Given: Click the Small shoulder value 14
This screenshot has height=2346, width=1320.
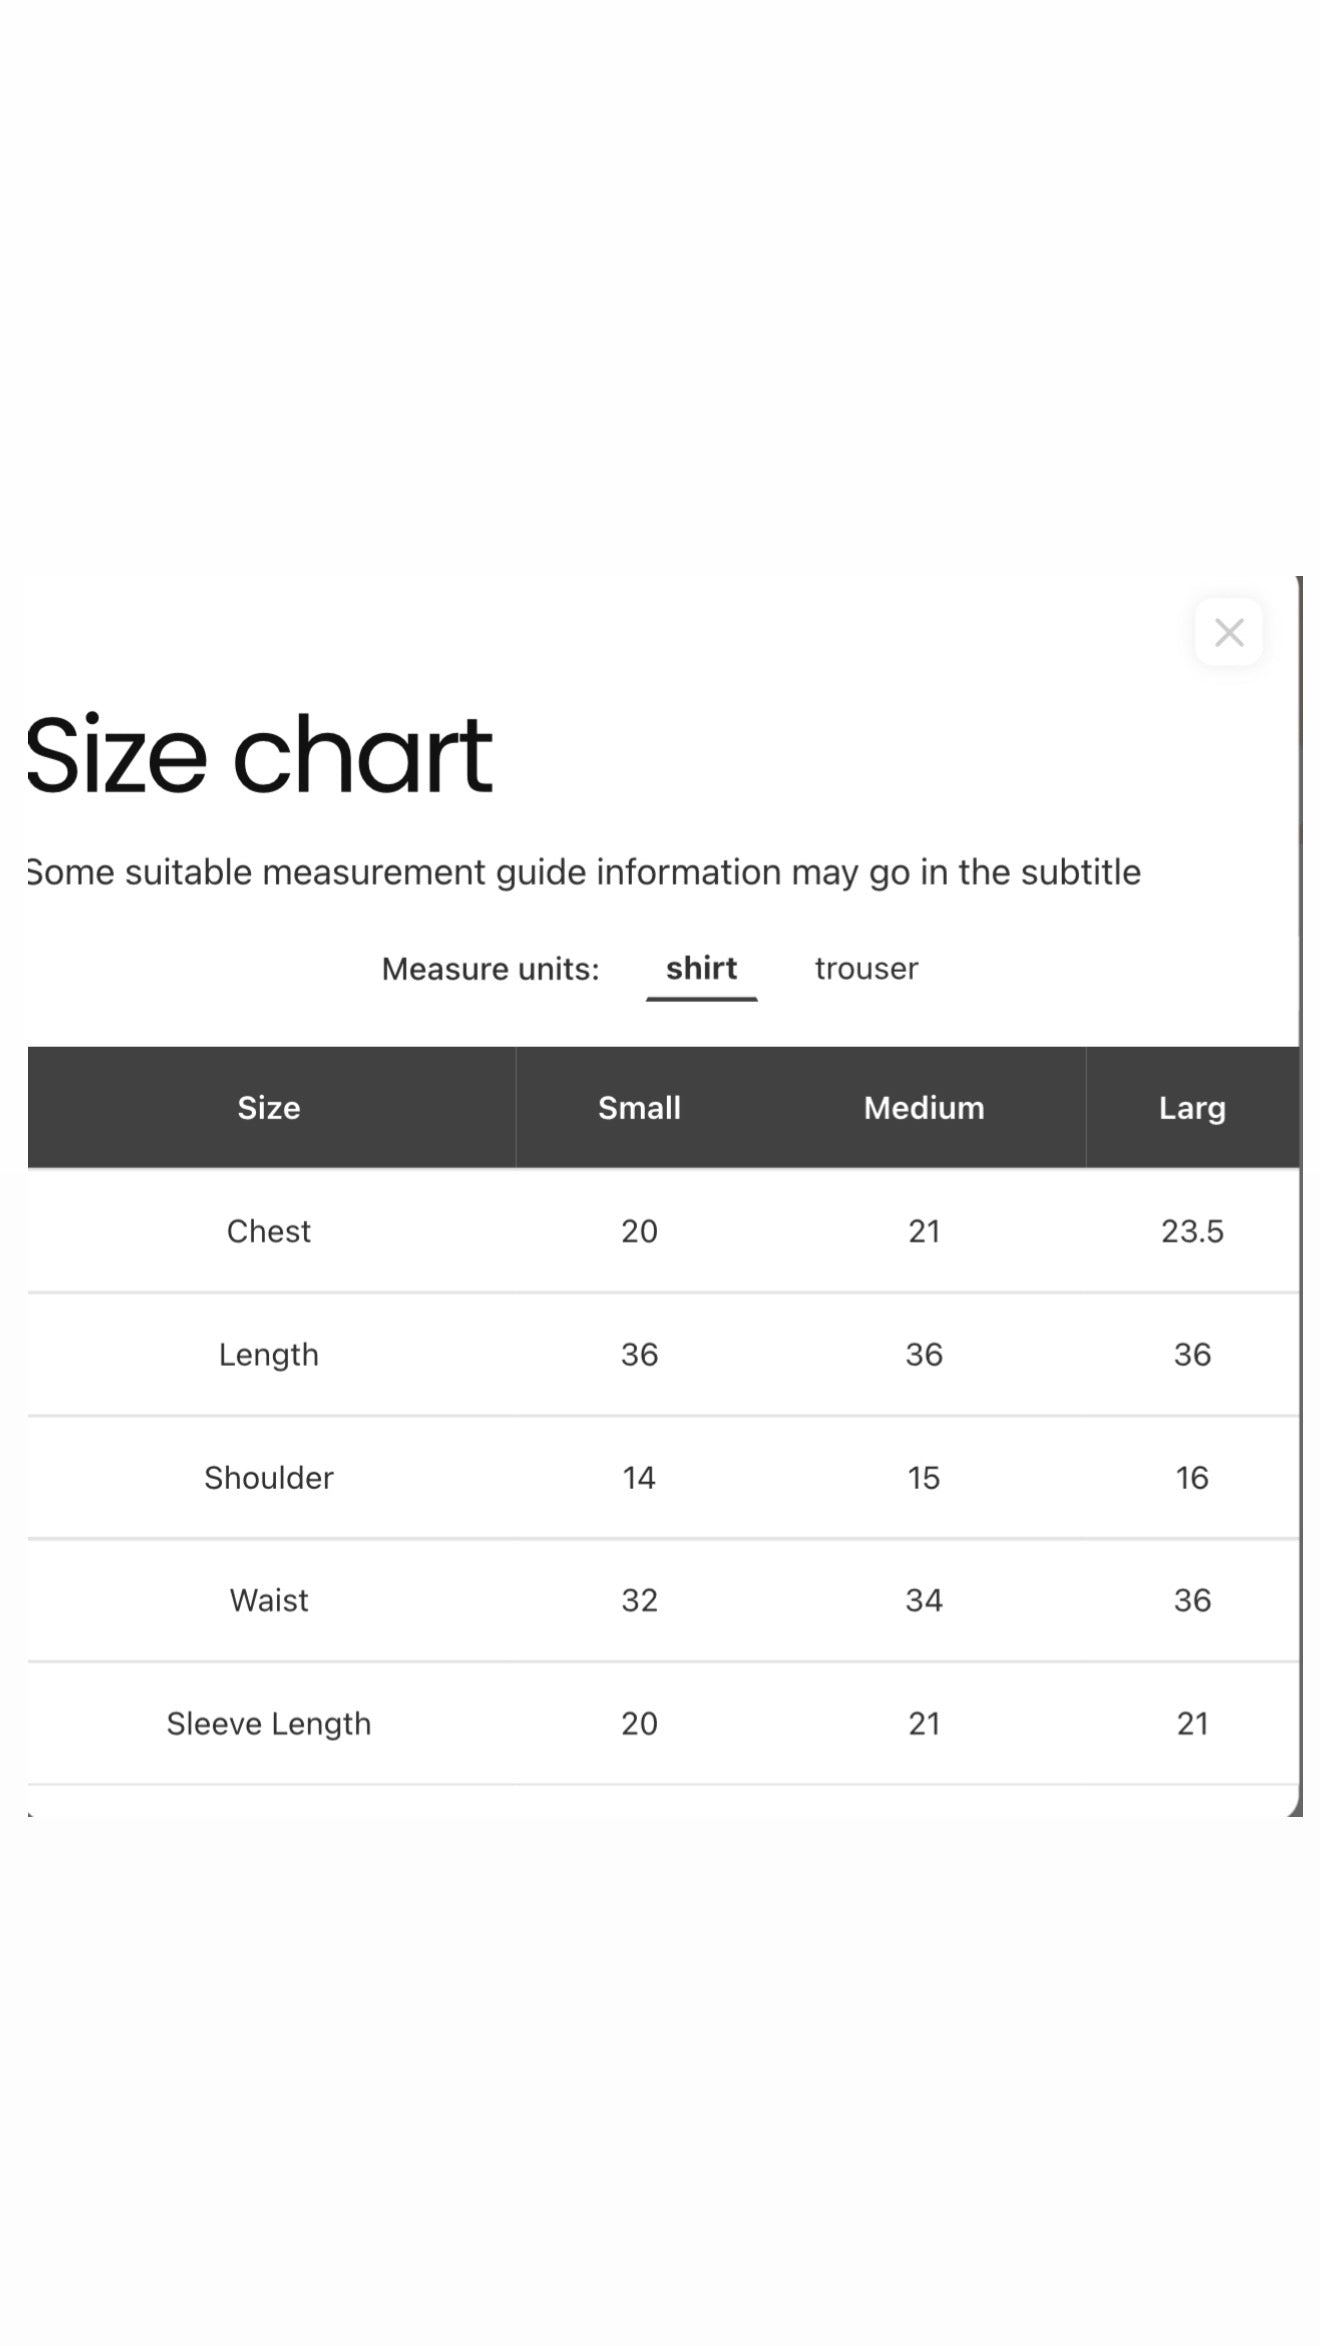Looking at the screenshot, I should tap(639, 1477).
